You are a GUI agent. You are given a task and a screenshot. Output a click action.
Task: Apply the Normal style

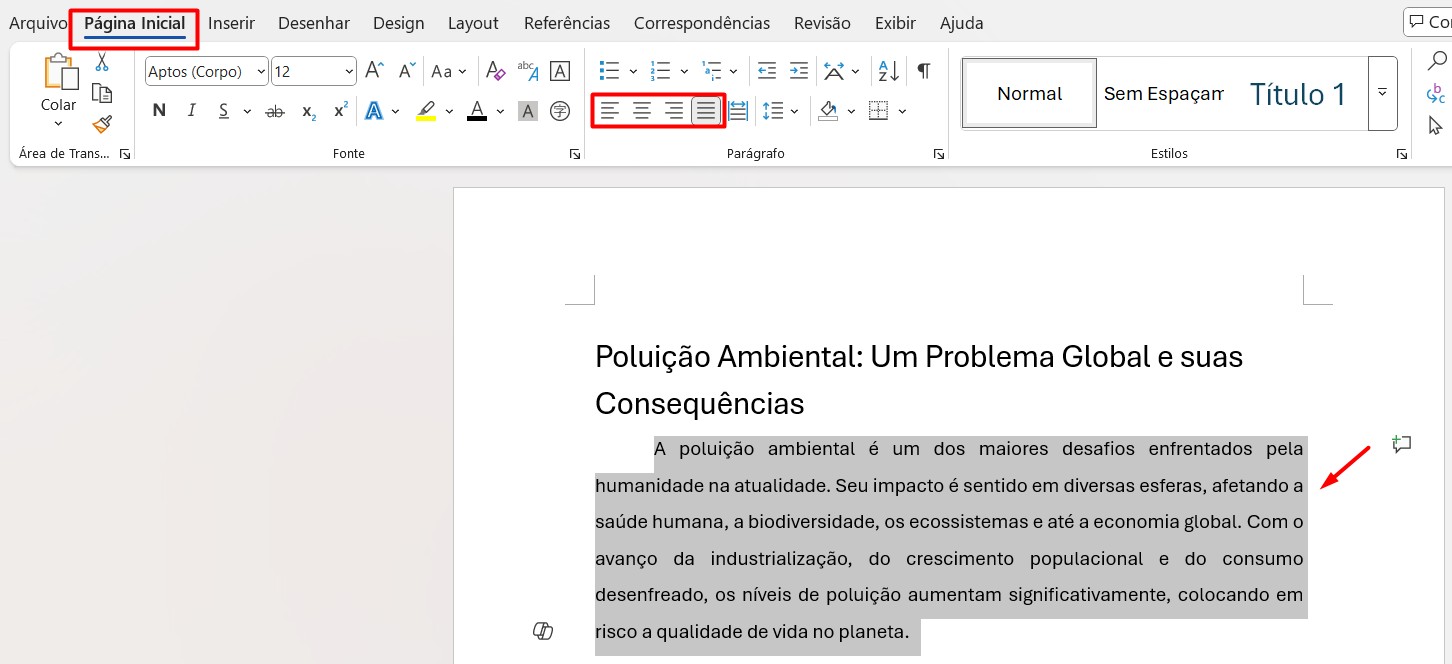pos(1029,93)
